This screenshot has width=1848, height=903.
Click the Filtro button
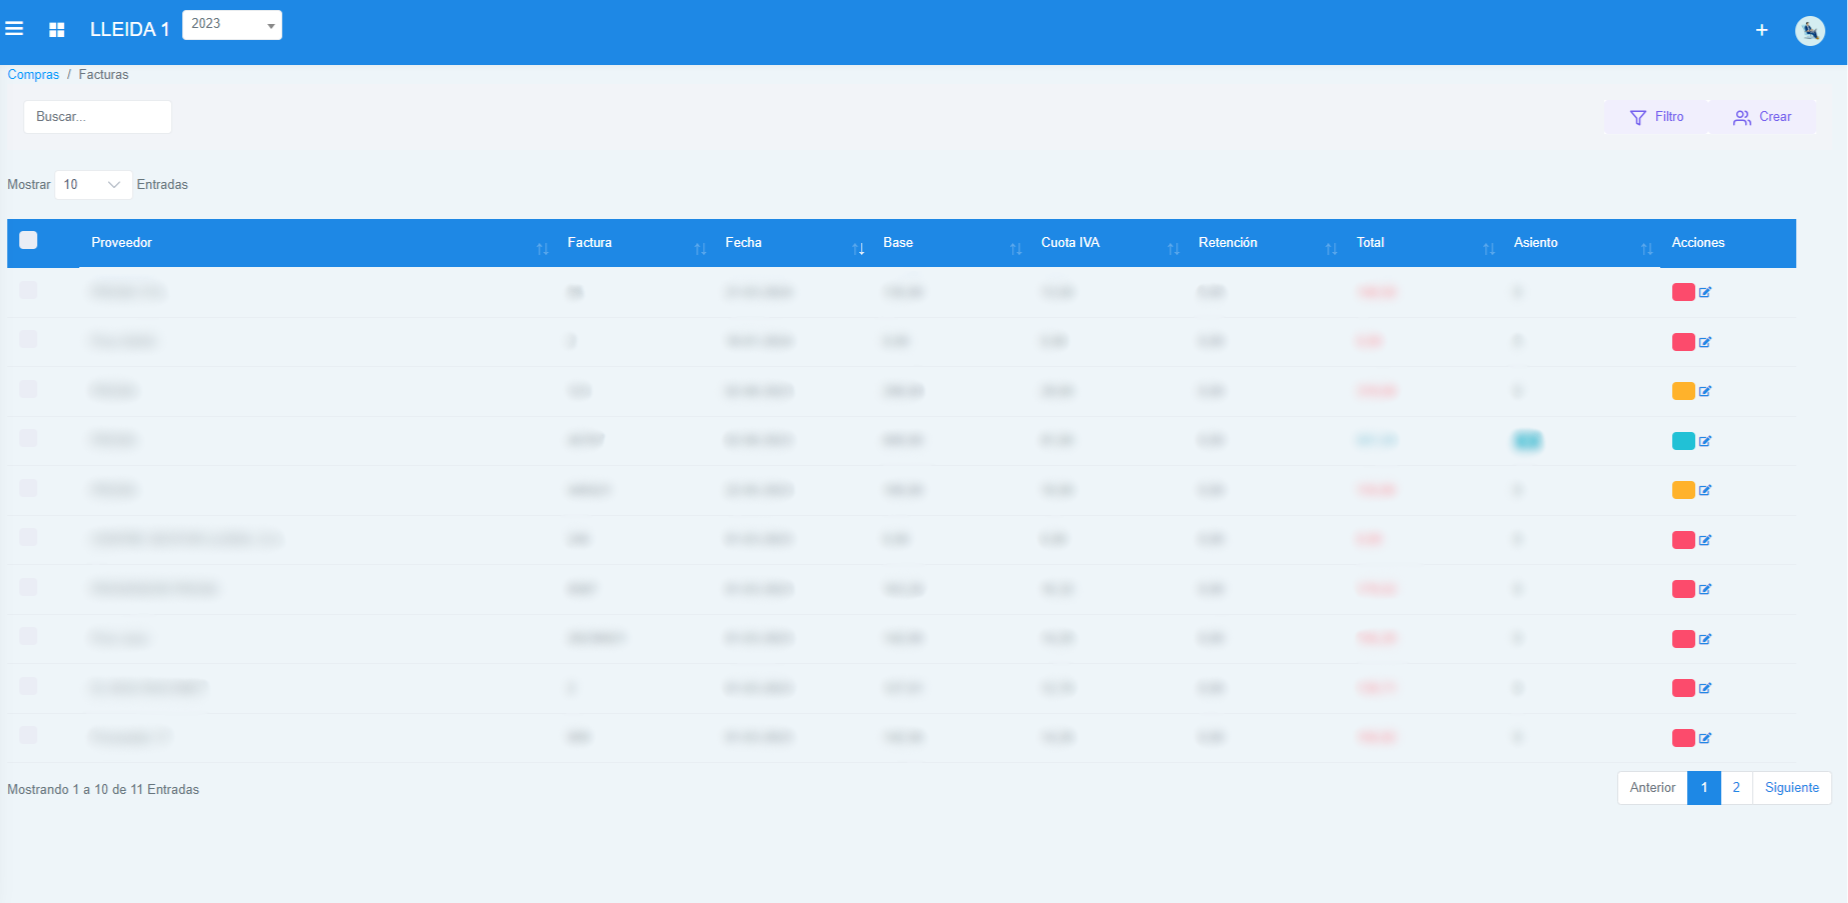click(1657, 117)
